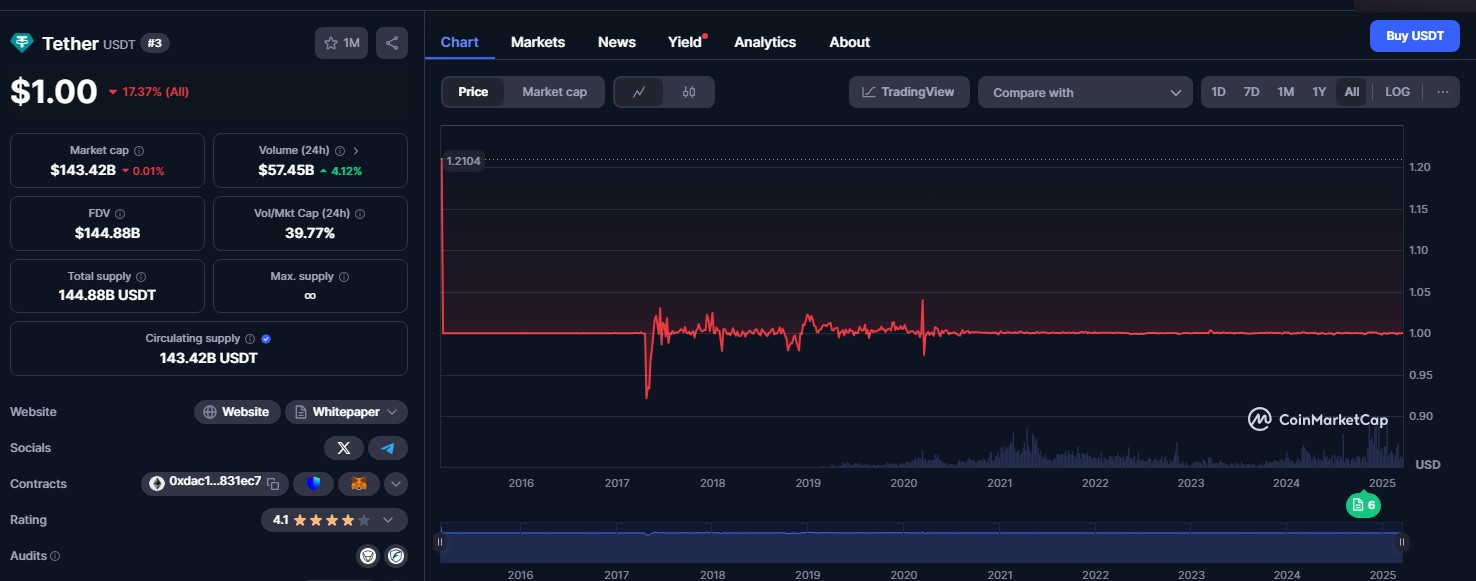Set chart range to 7D
This screenshot has width=1476, height=581.
coord(1251,92)
